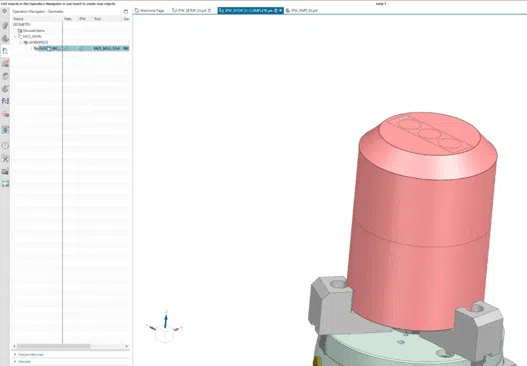Open the blue f(x) sidebar icon

(5, 101)
